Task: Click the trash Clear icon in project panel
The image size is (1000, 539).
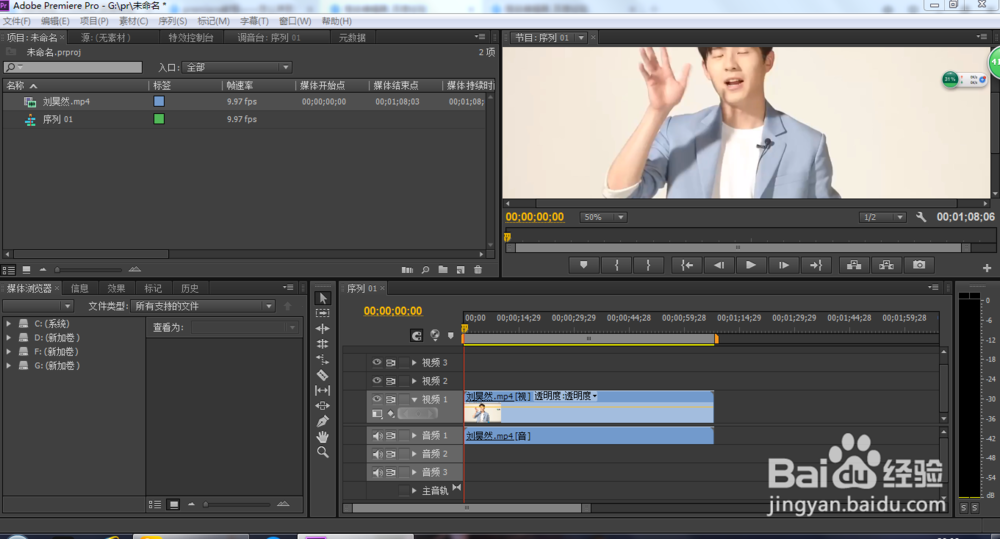Action: [x=478, y=270]
